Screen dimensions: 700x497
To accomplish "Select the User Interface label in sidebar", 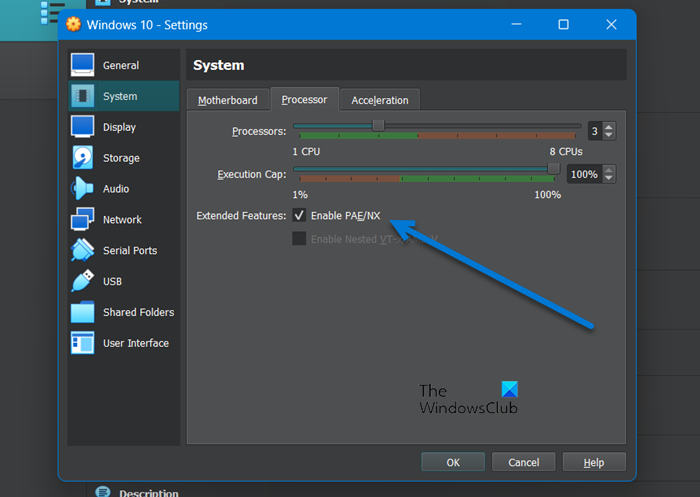I will (136, 343).
